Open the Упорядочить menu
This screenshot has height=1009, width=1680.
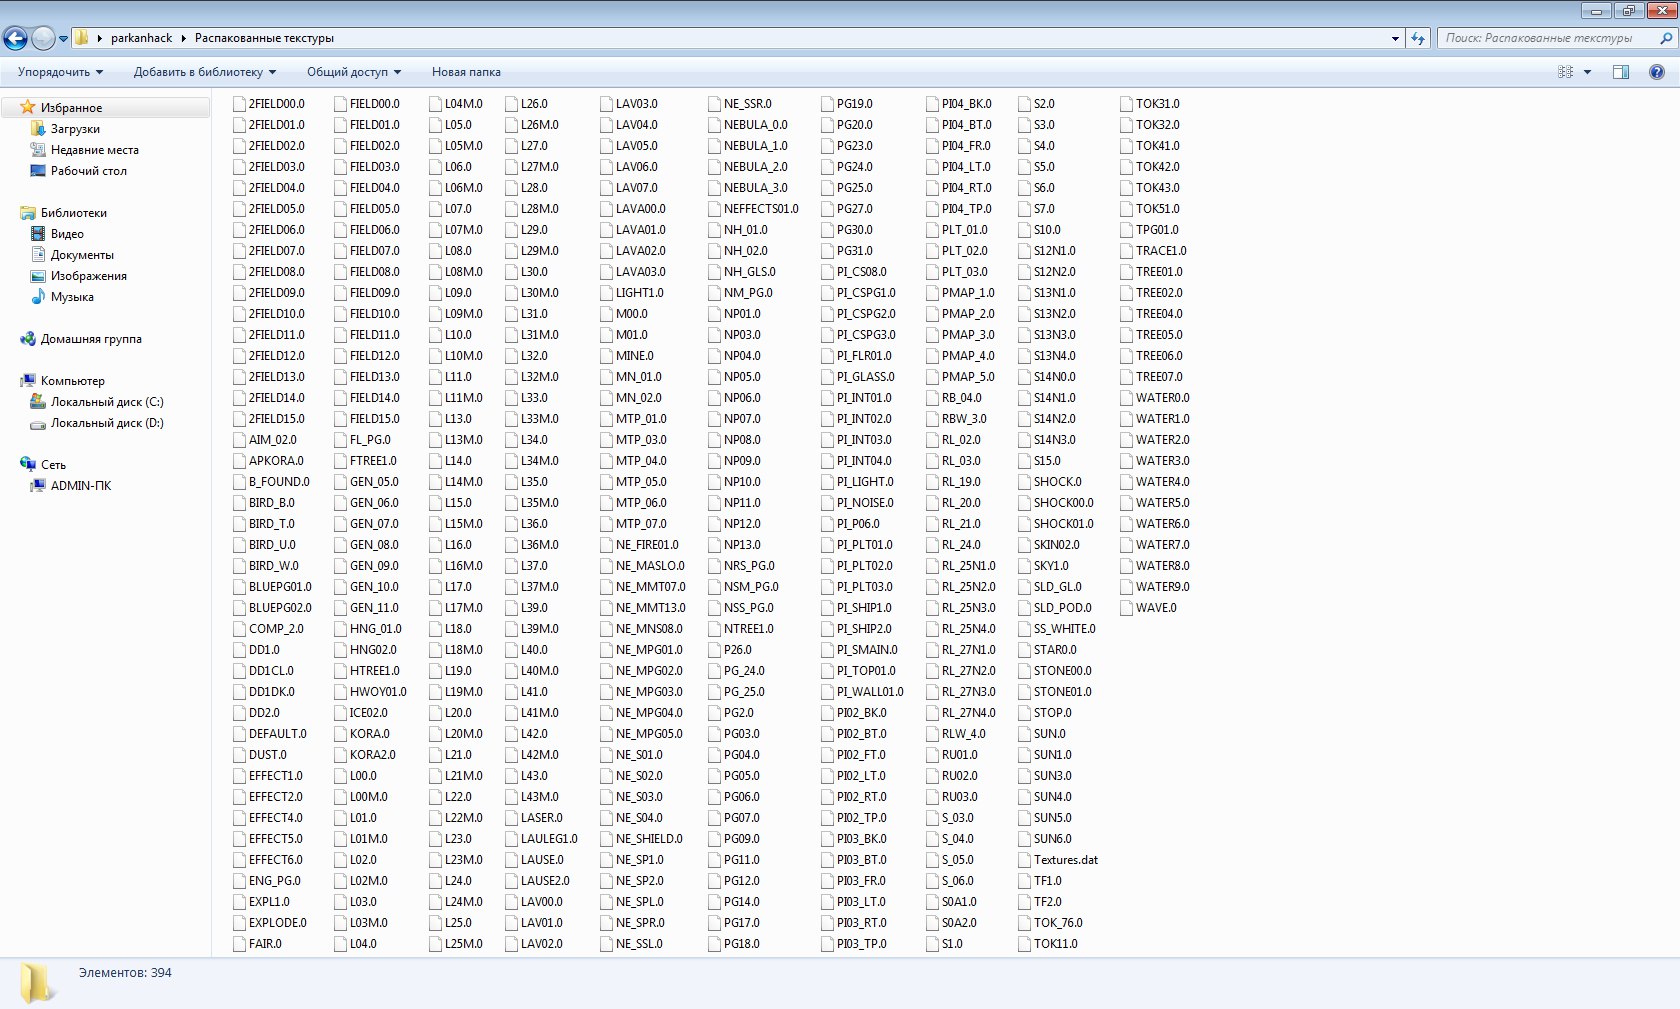pyautogui.click(x=60, y=72)
